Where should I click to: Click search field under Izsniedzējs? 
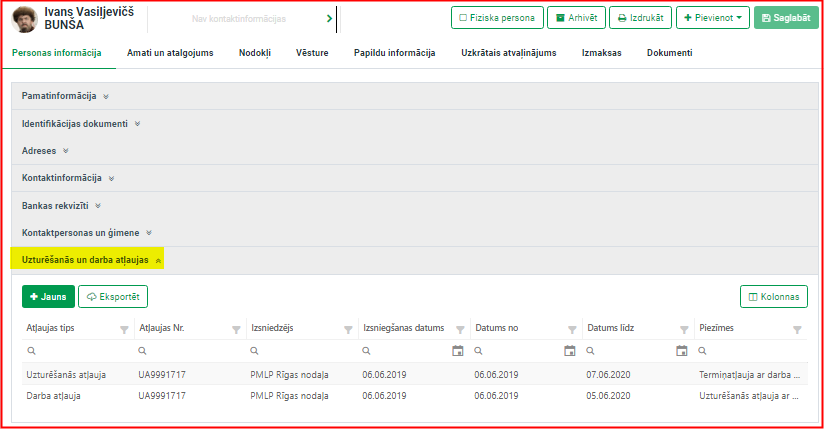tap(302, 351)
